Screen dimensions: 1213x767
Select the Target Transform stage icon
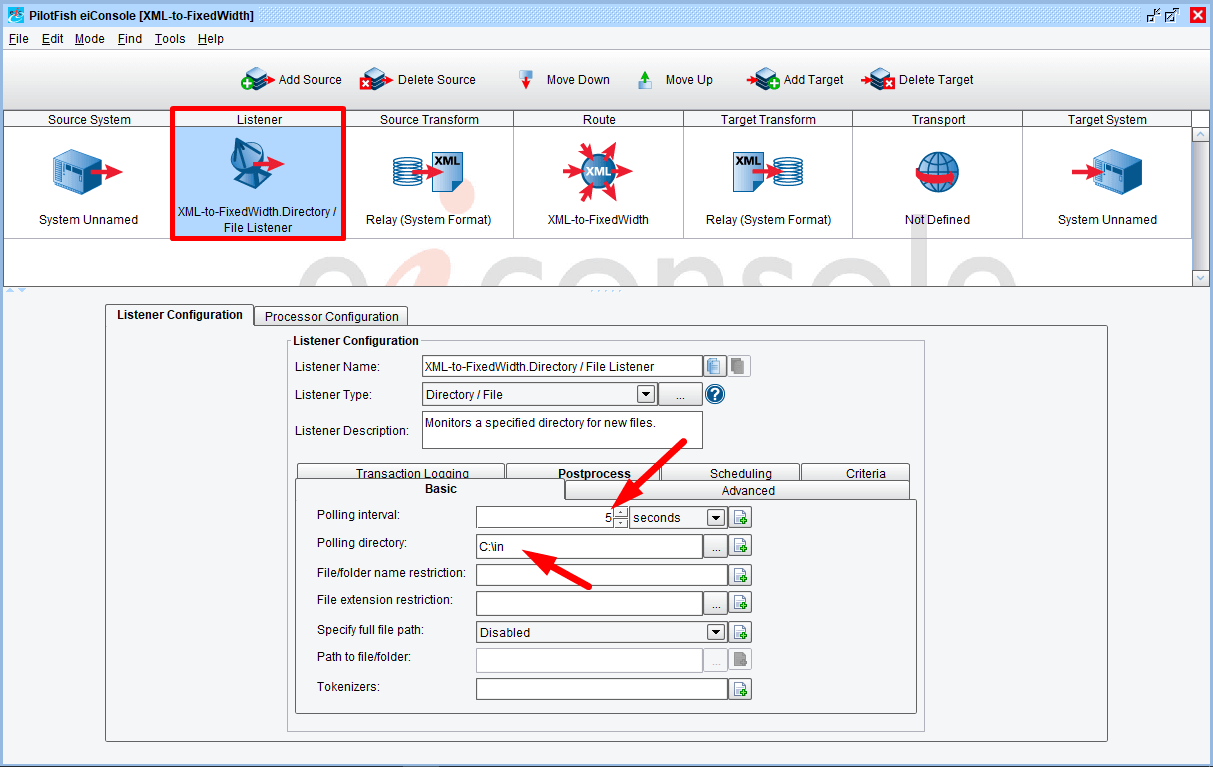[x=768, y=172]
